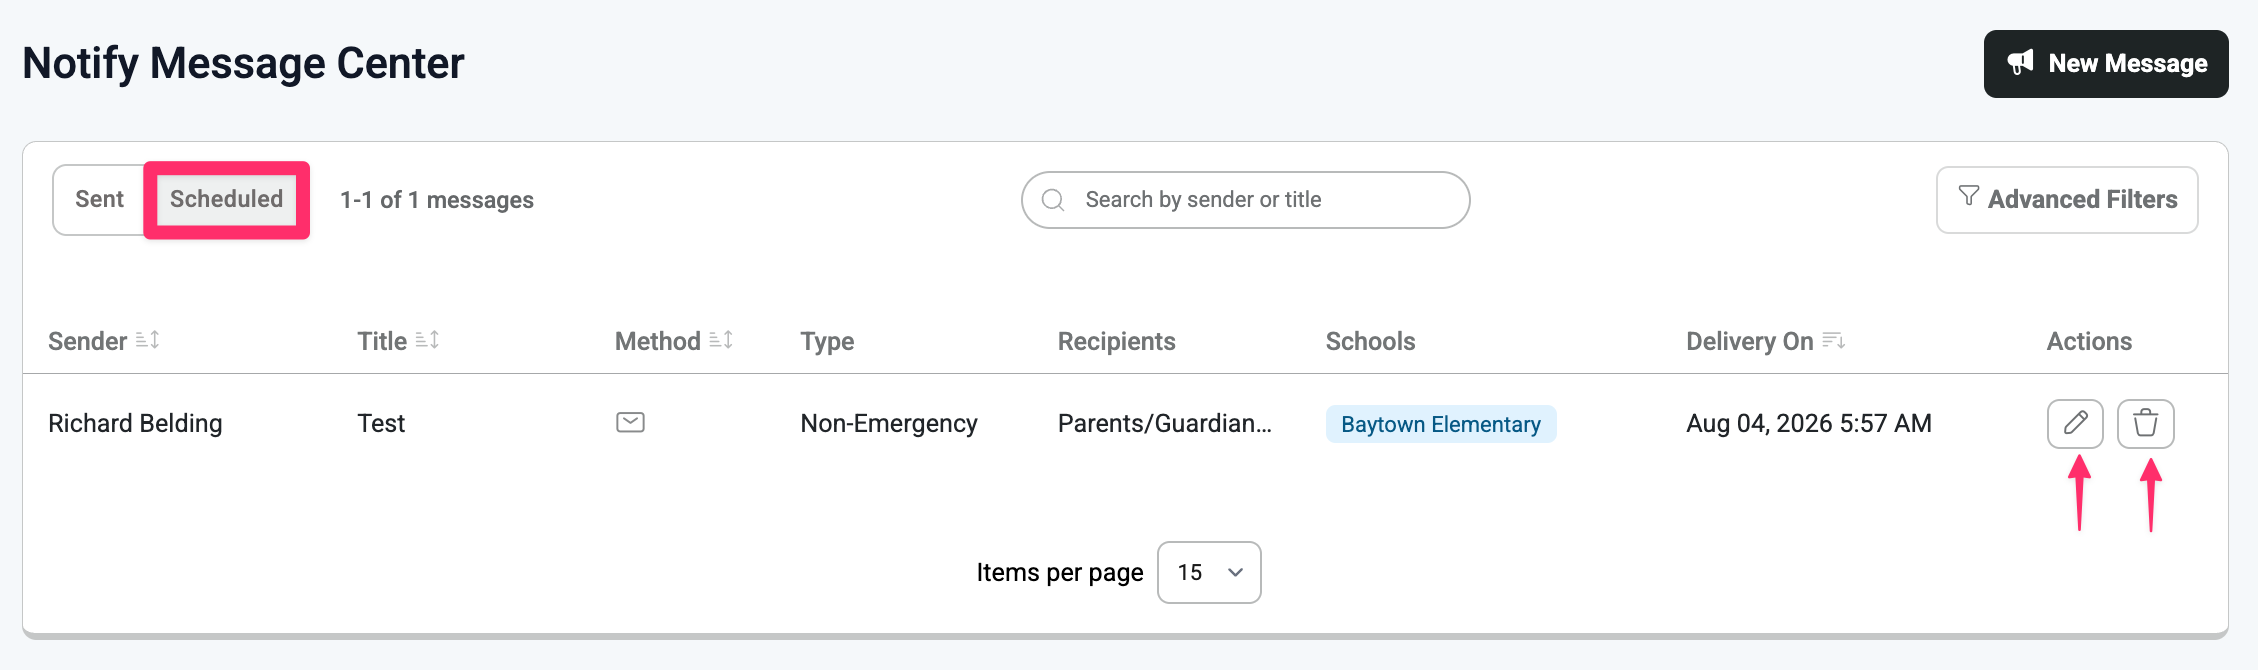This screenshot has height=670, width=2258.
Task: Focus the Search by sender field
Action: [1245, 200]
